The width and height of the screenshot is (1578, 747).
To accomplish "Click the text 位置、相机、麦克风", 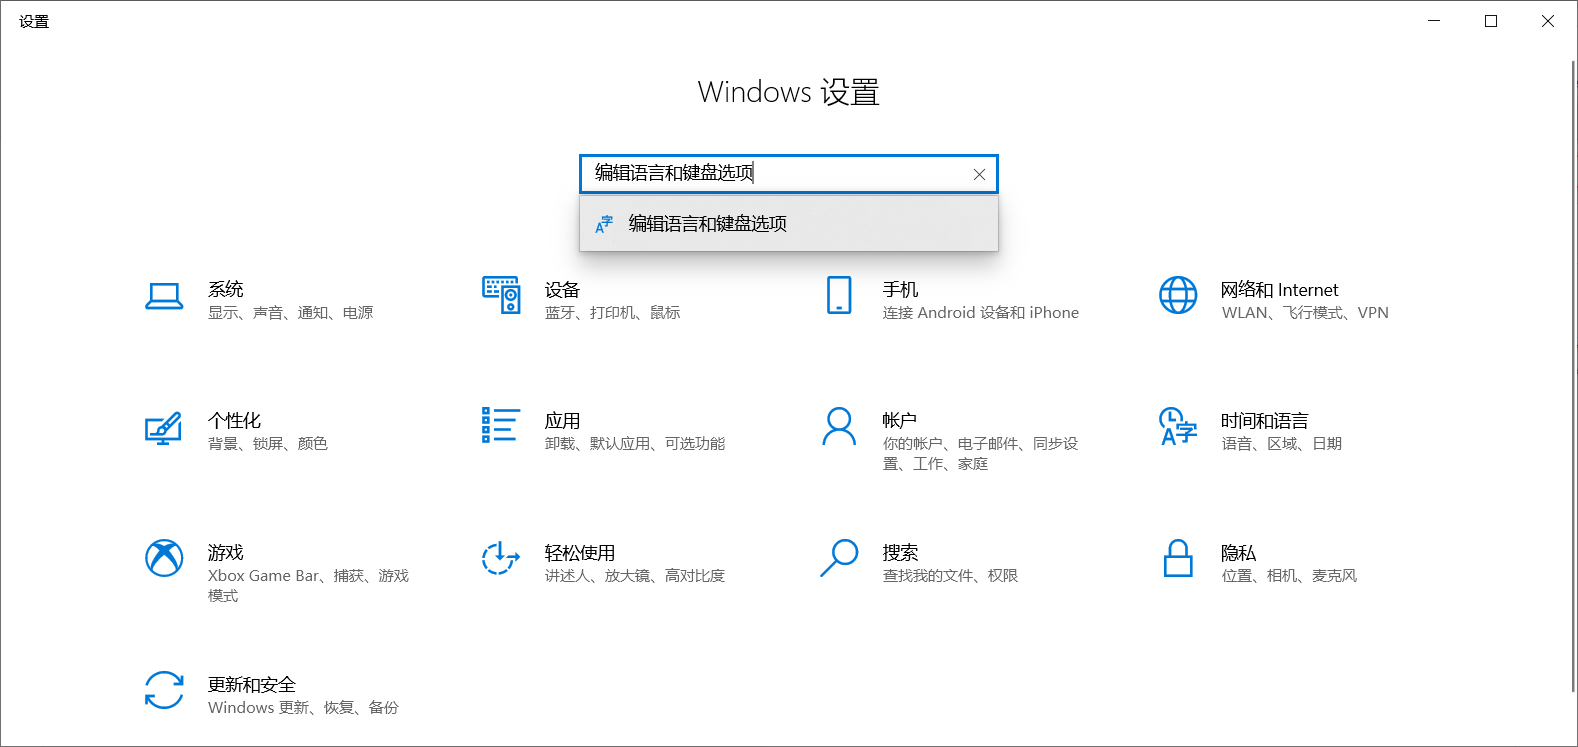I will [1289, 576].
